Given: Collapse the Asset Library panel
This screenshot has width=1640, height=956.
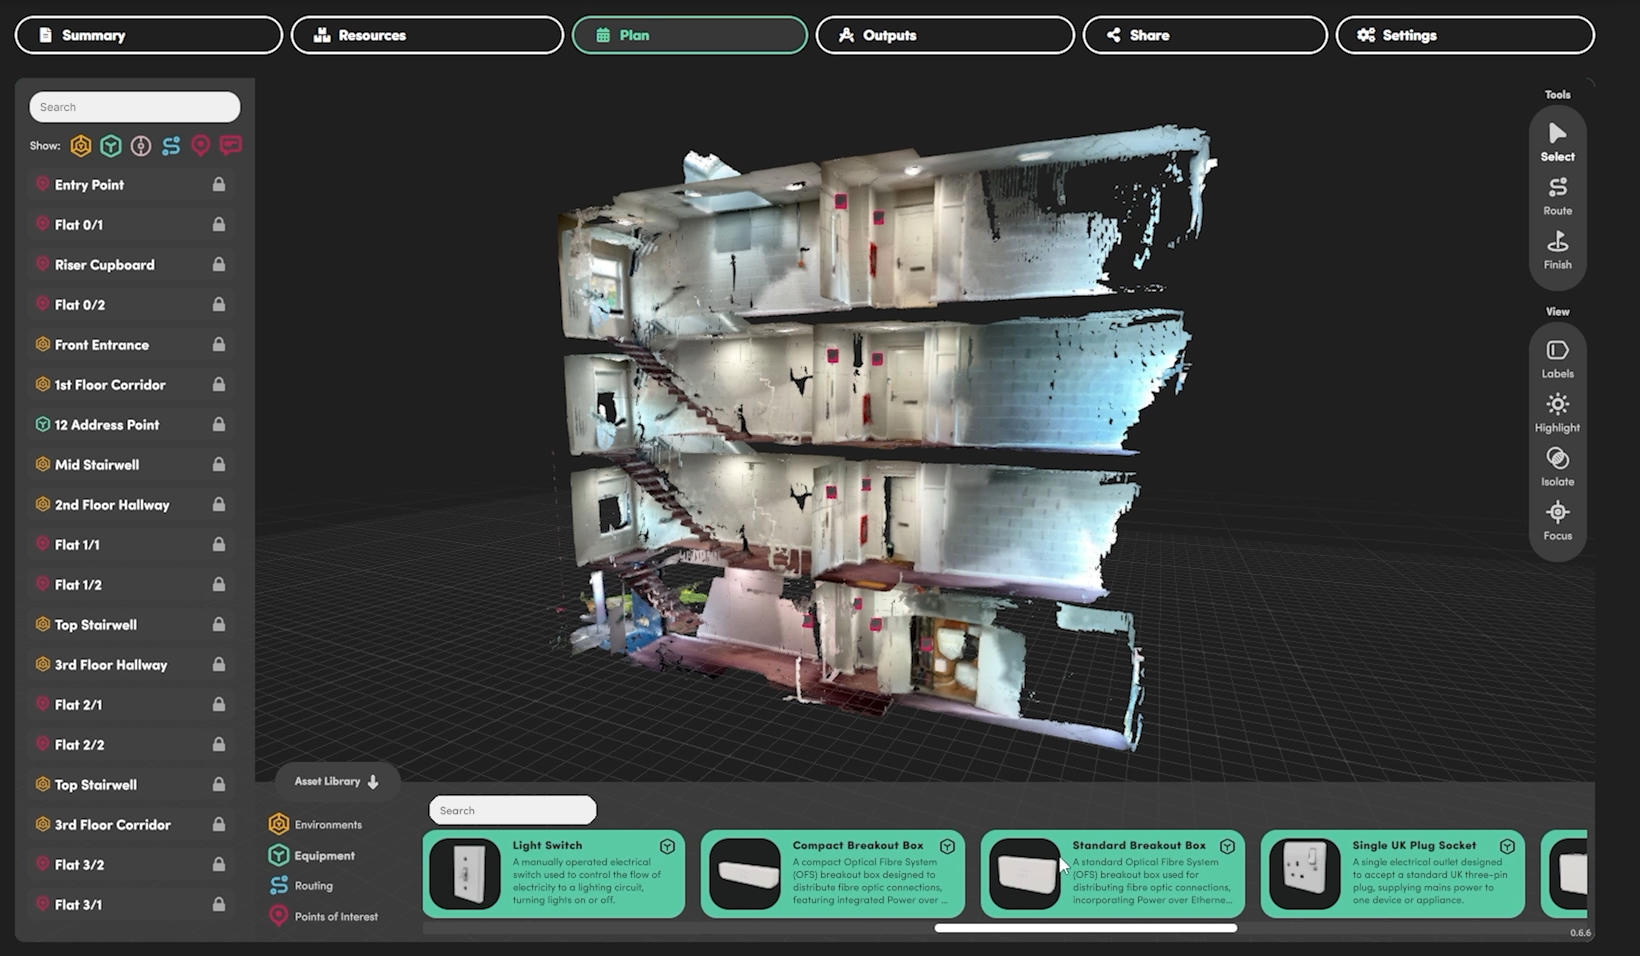Looking at the screenshot, I should pos(337,781).
